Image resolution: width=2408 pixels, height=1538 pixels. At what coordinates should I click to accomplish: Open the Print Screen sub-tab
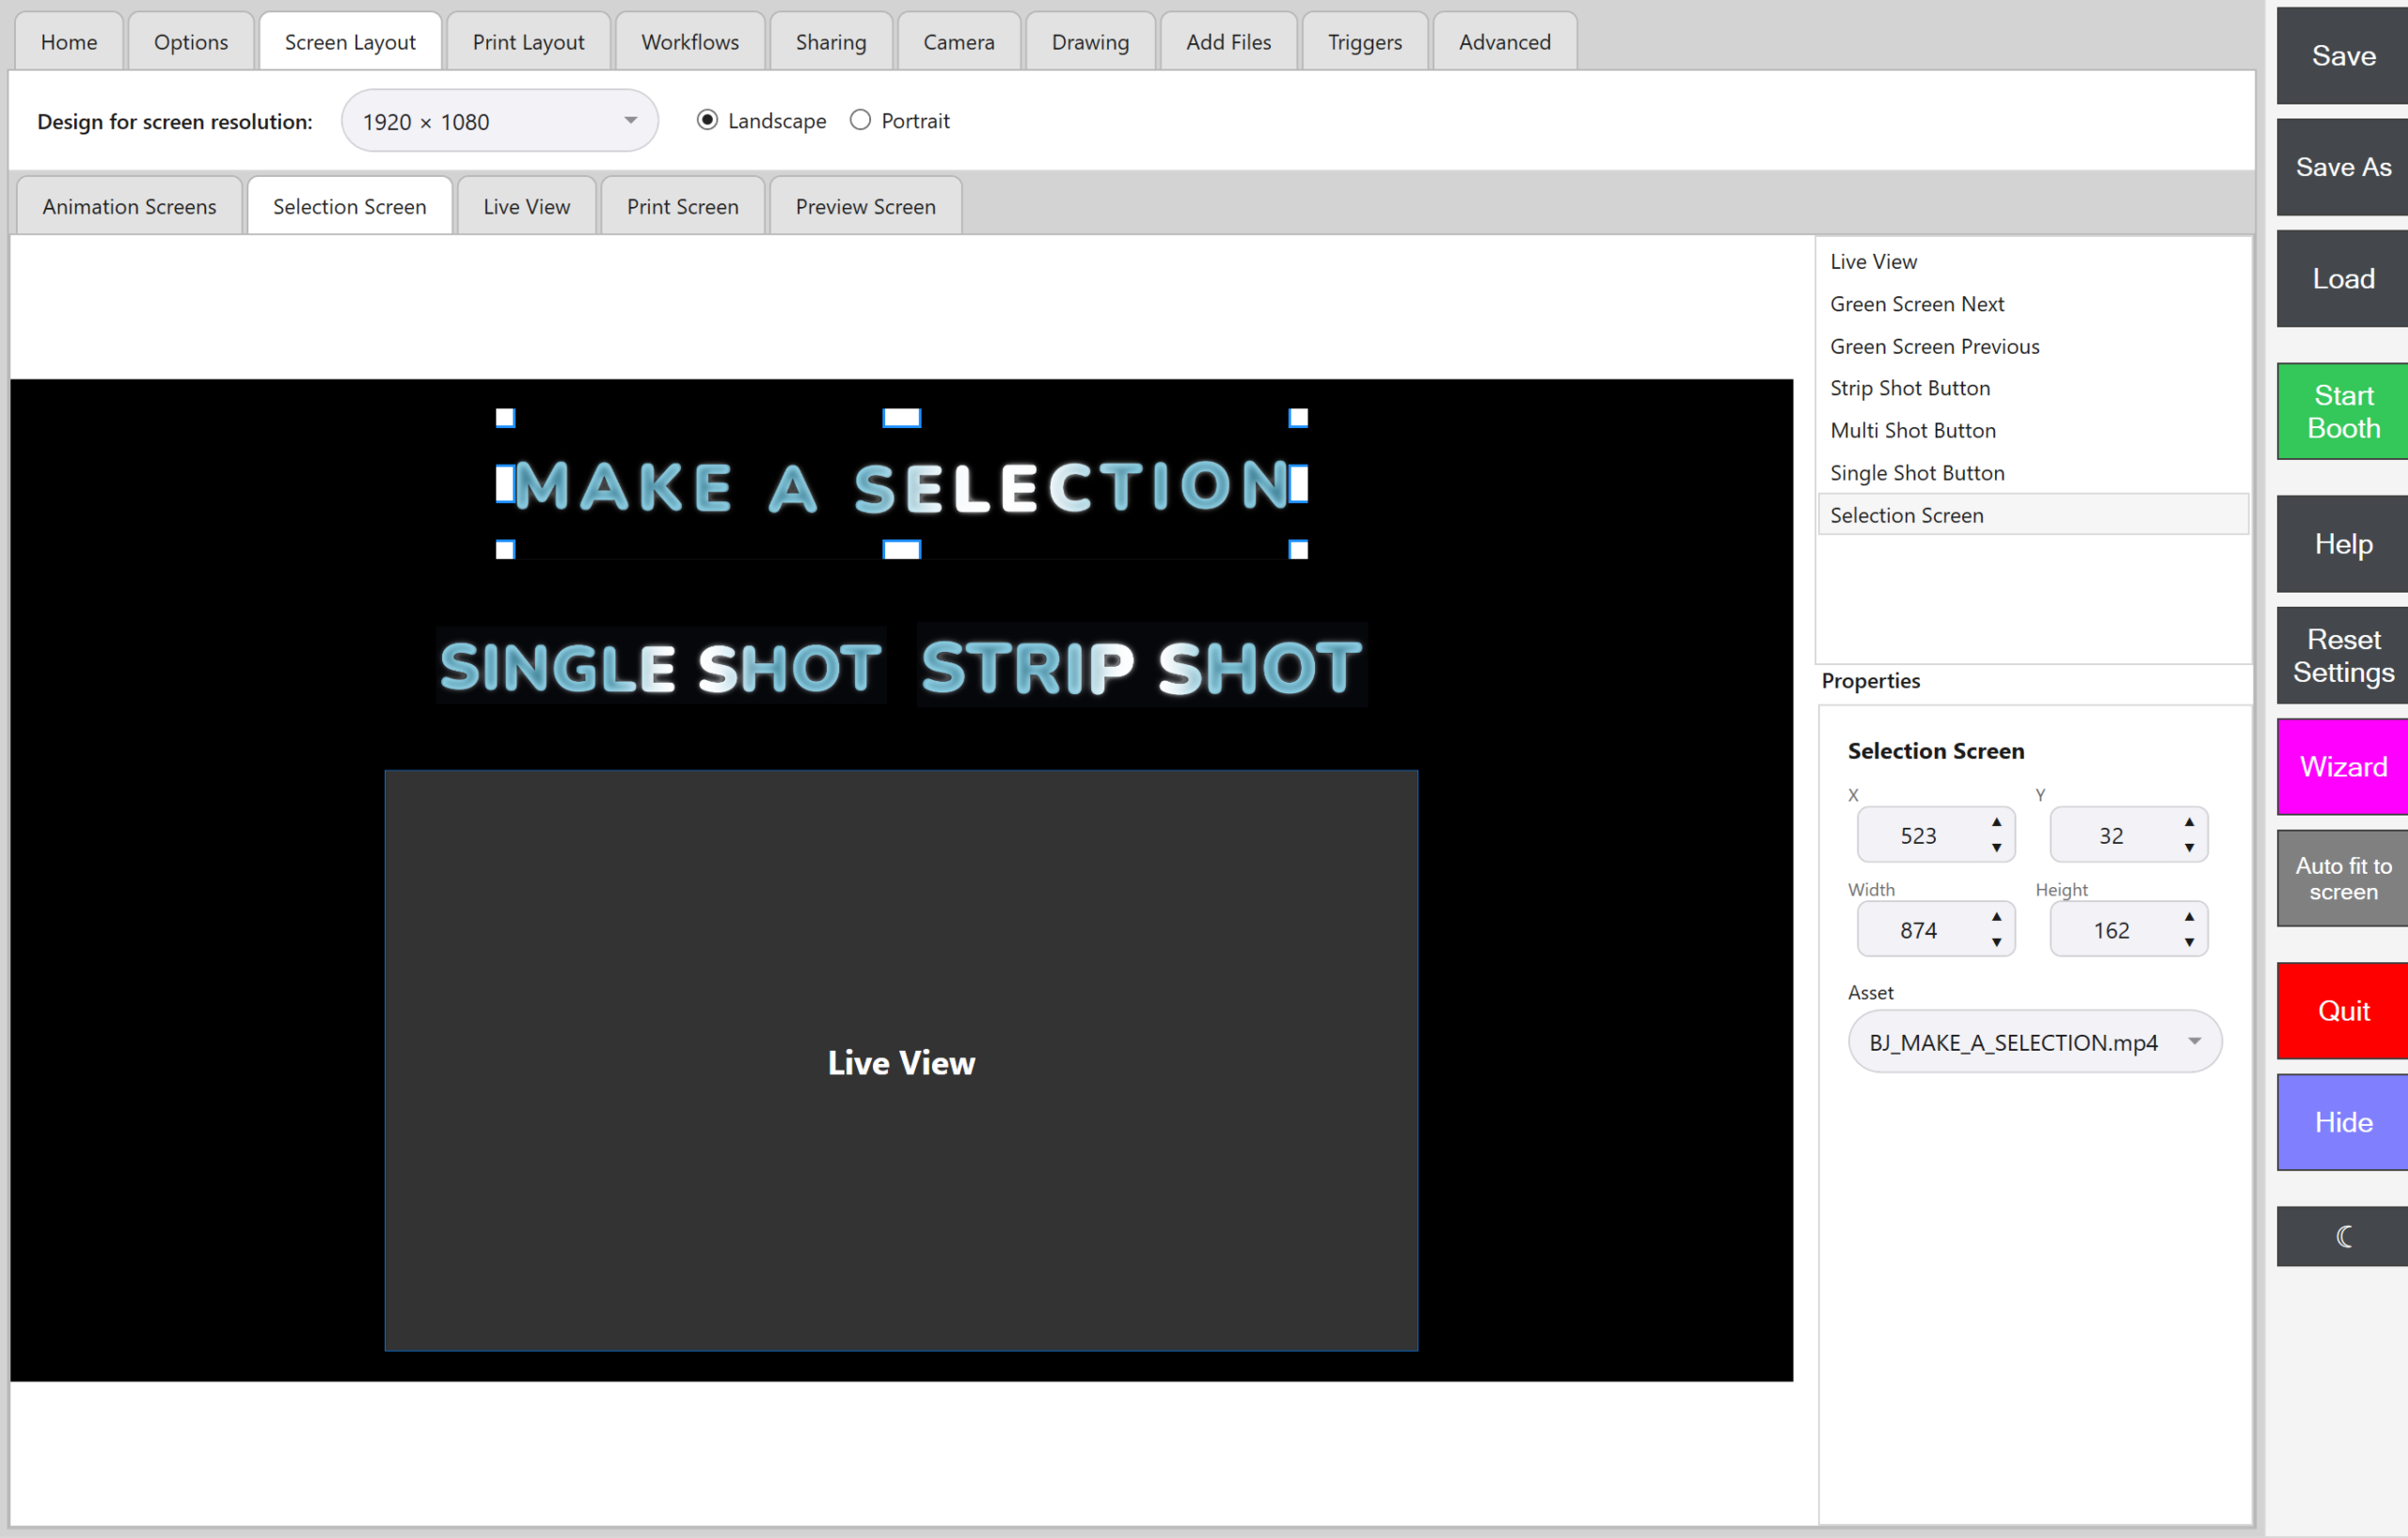(x=682, y=206)
